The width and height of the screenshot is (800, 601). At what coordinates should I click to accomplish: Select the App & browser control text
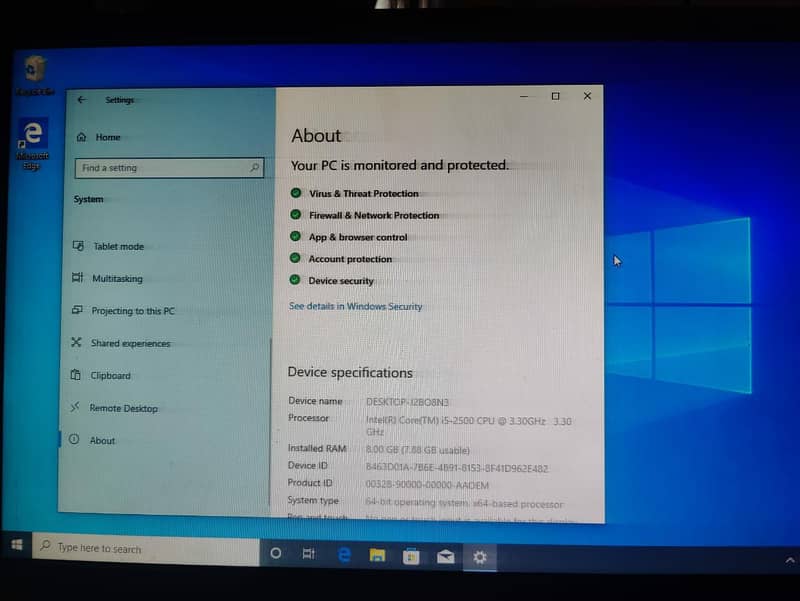pyautogui.click(x=358, y=237)
